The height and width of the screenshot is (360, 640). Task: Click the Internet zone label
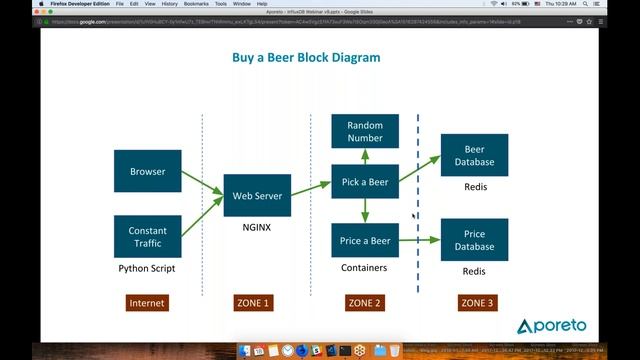click(x=147, y=303)
